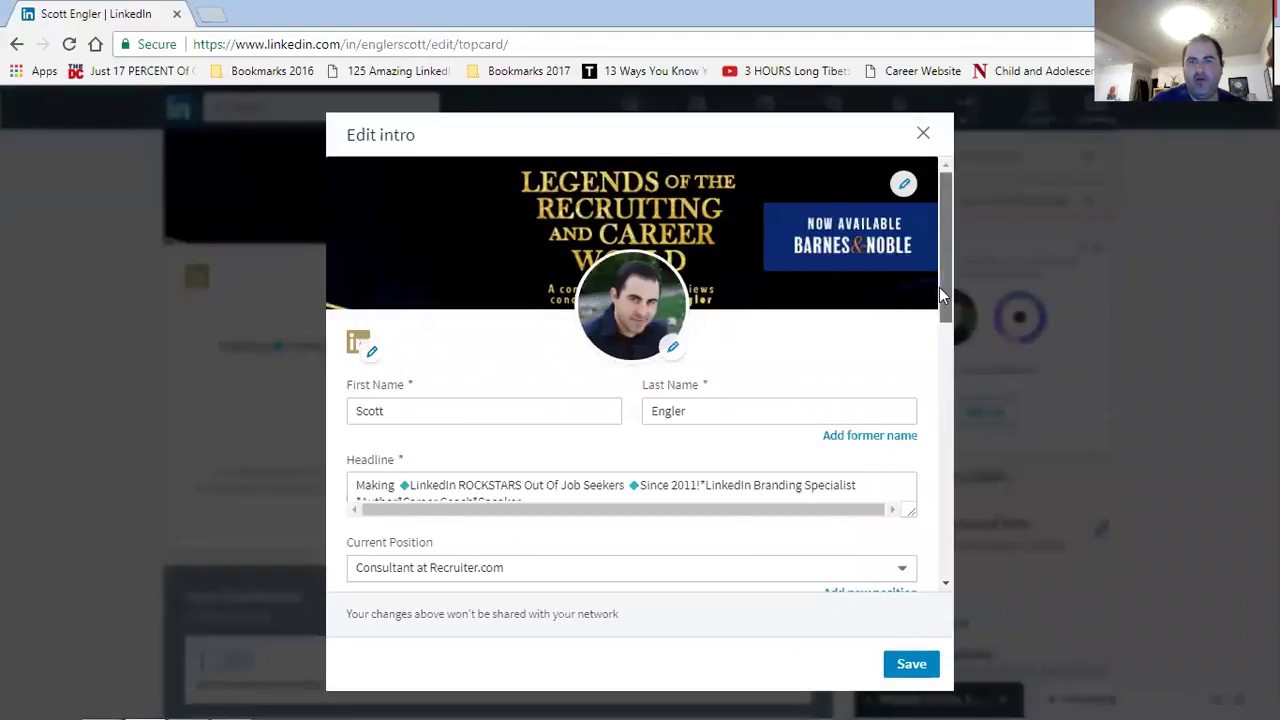Click the First Name field containing Scott
This screenshot has width=1280, height=720.
[x=484, y=411]
